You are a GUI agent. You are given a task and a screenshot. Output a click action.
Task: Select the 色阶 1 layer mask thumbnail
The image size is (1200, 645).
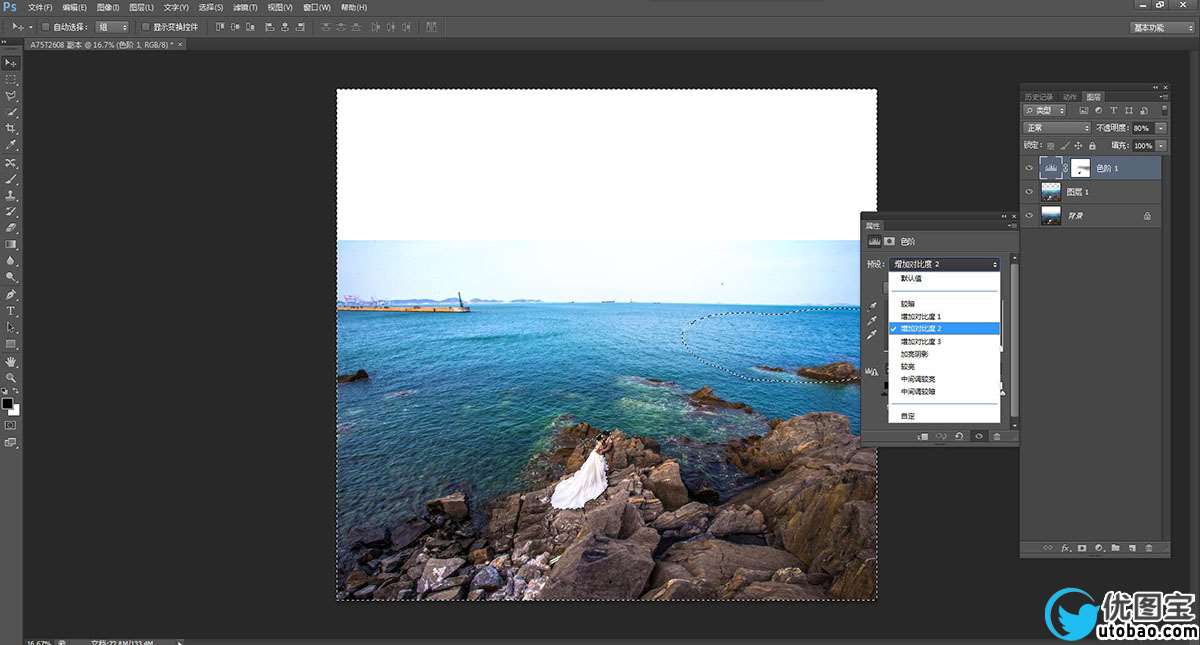point(1080,168)
